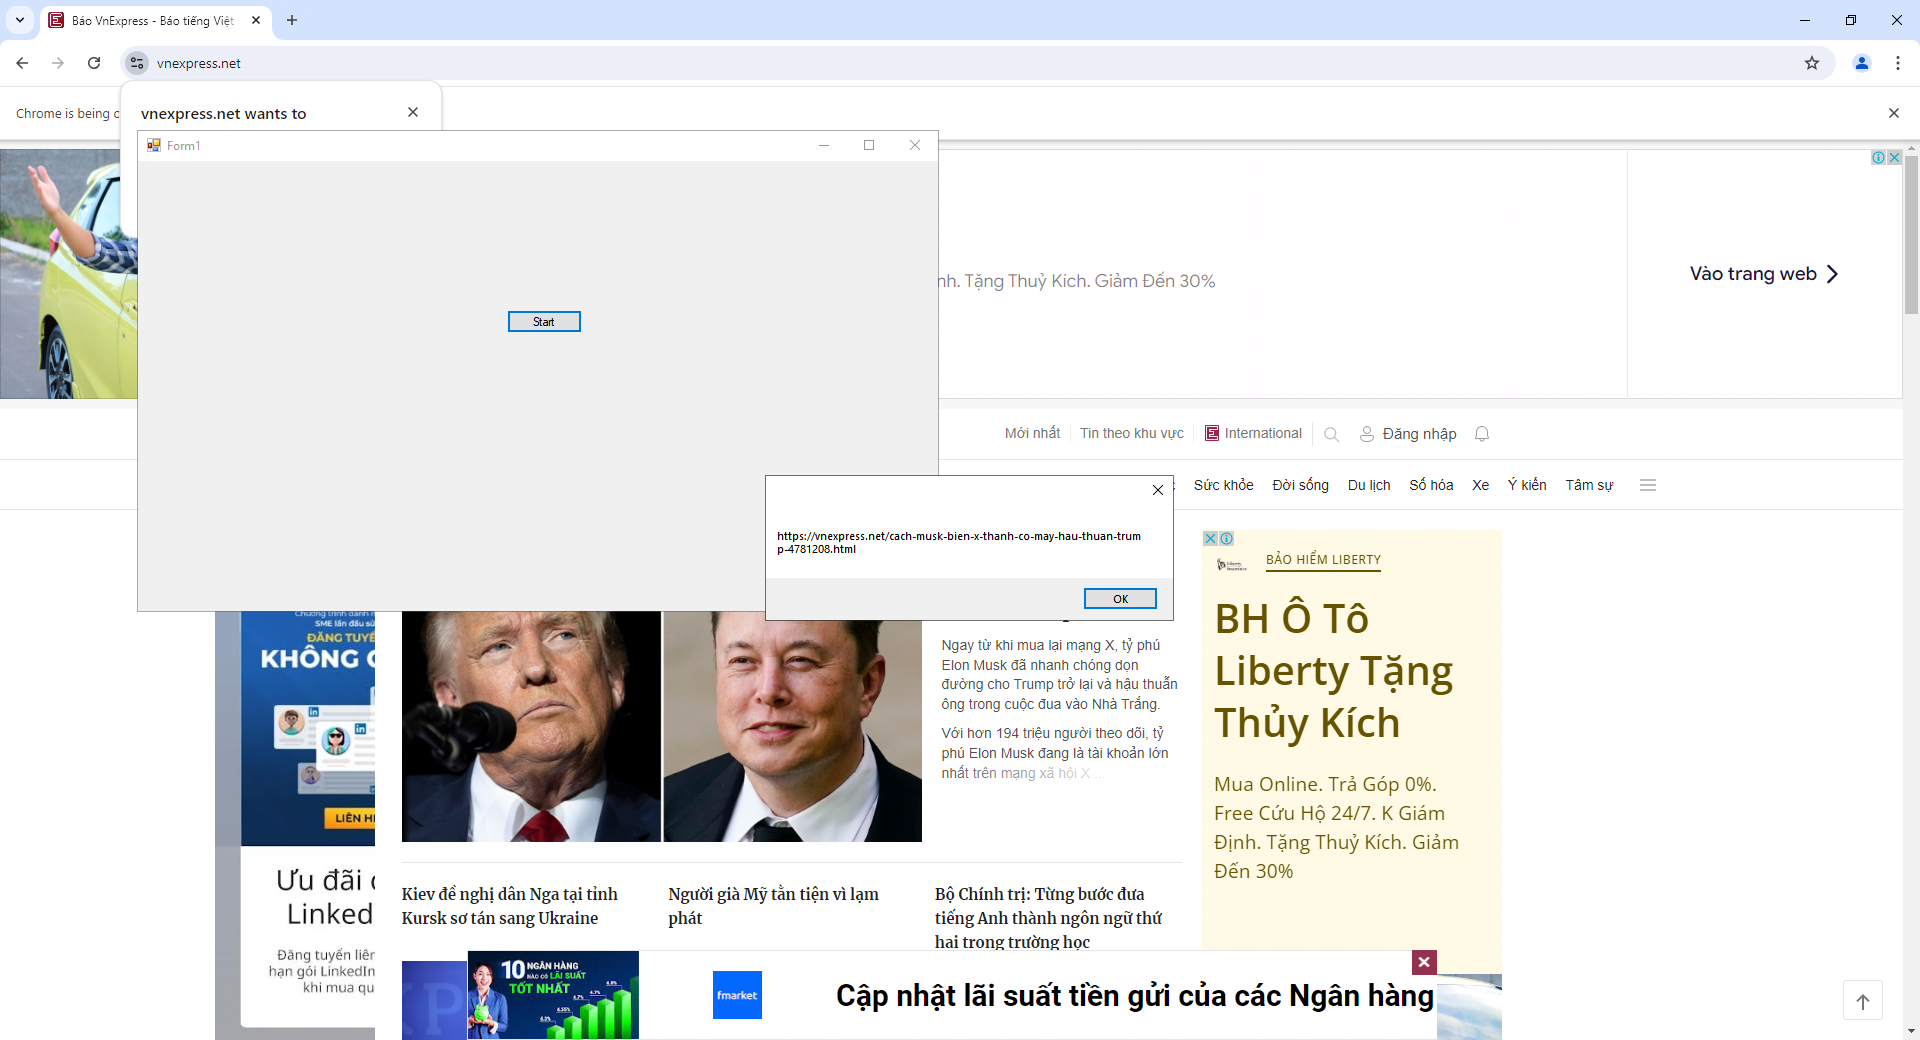Open the International edition link
The width and height of the screenshot is (1920, 1040).
[1262, 434]
